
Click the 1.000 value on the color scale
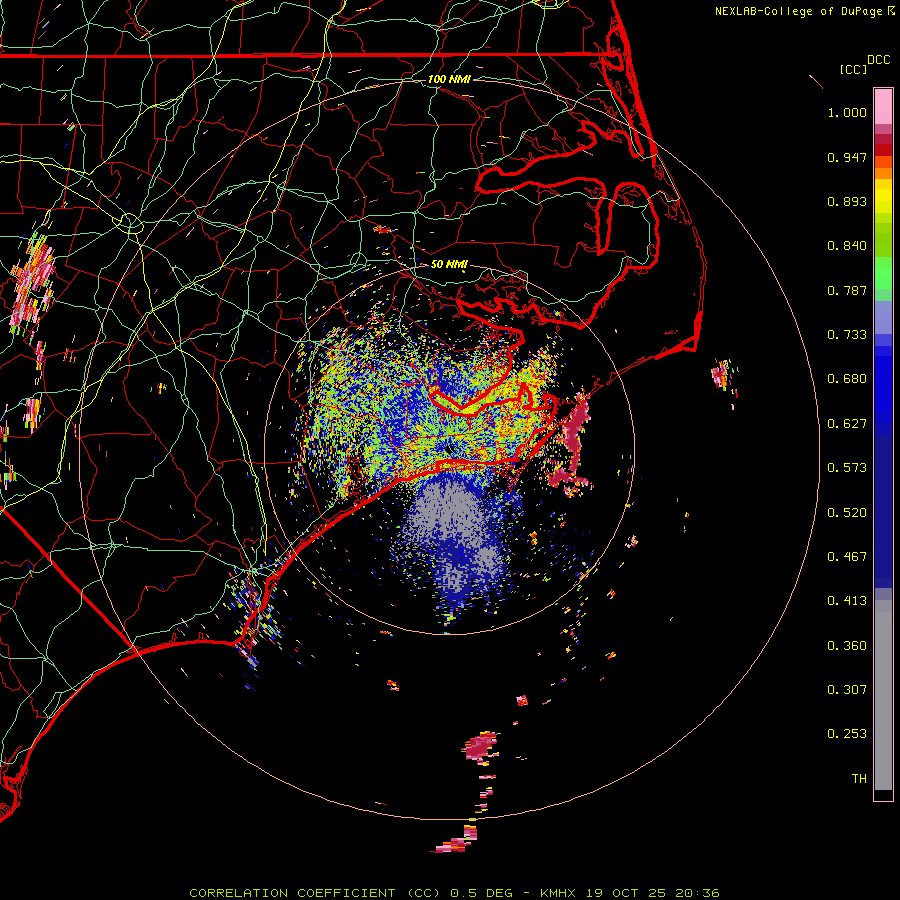[847, 112]
